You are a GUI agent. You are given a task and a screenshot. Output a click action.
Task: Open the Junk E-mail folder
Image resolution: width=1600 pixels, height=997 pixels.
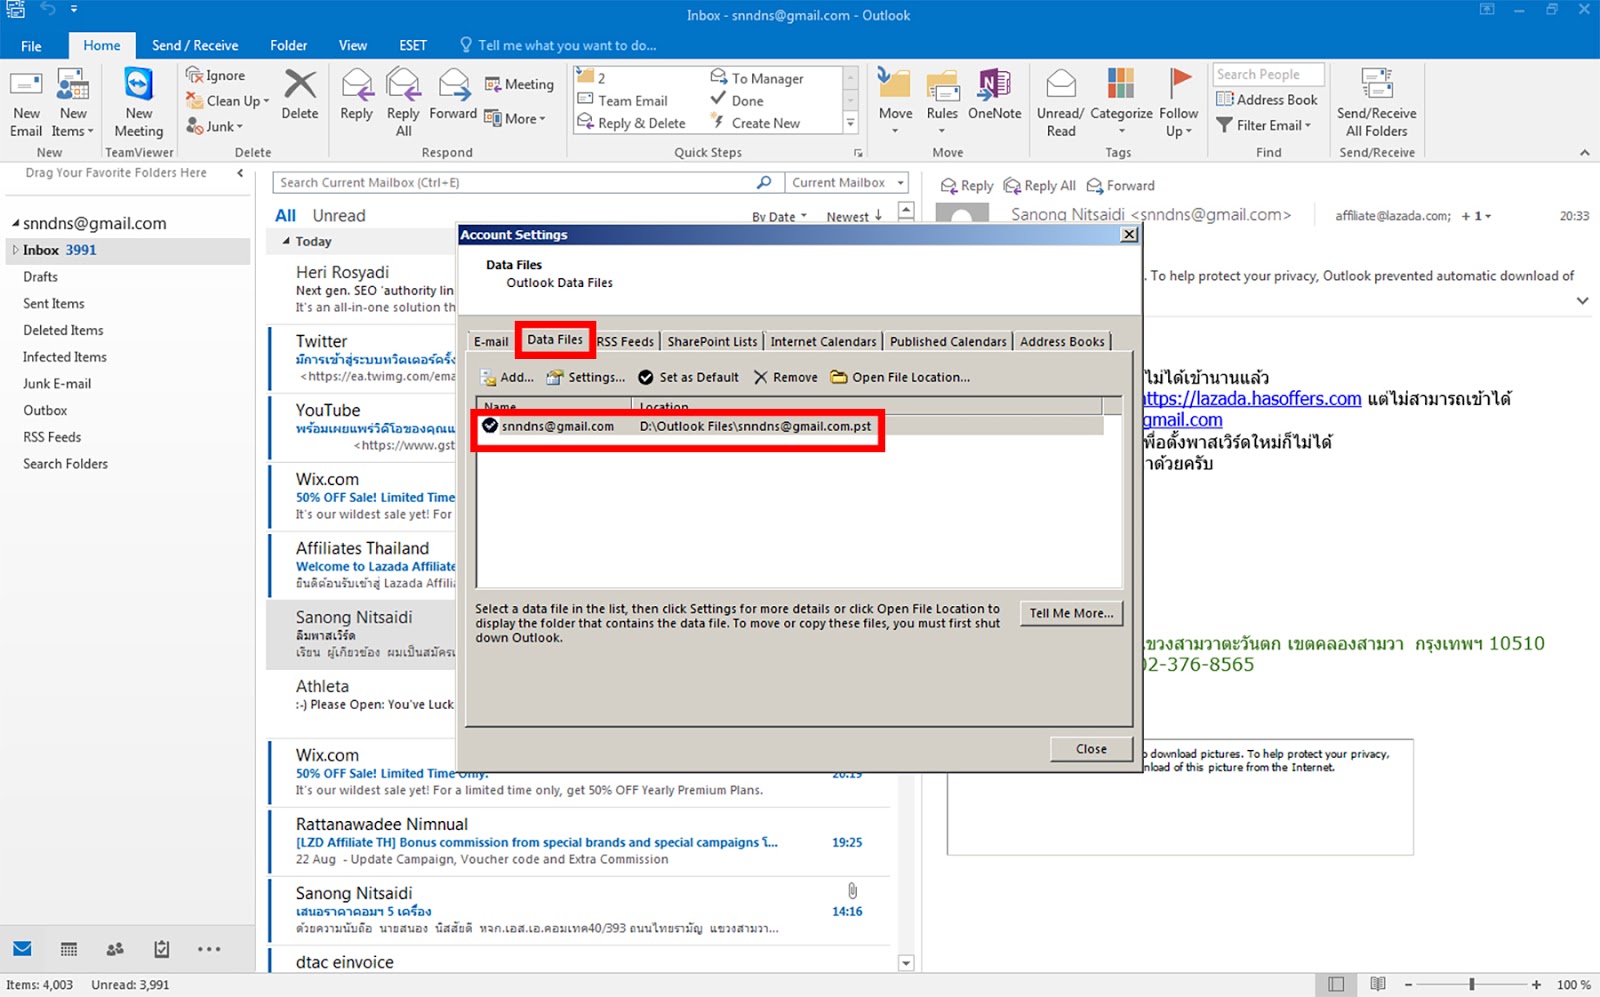(57, 384)
